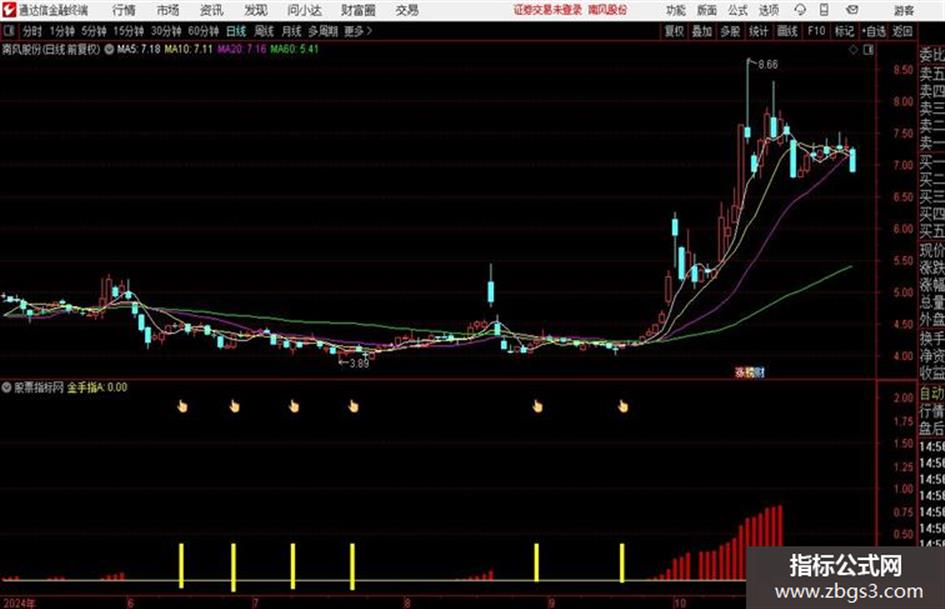This screenshot has height=609, width=945.
Task: Open the 问小达 menu
Action: (x=304, y=10)
